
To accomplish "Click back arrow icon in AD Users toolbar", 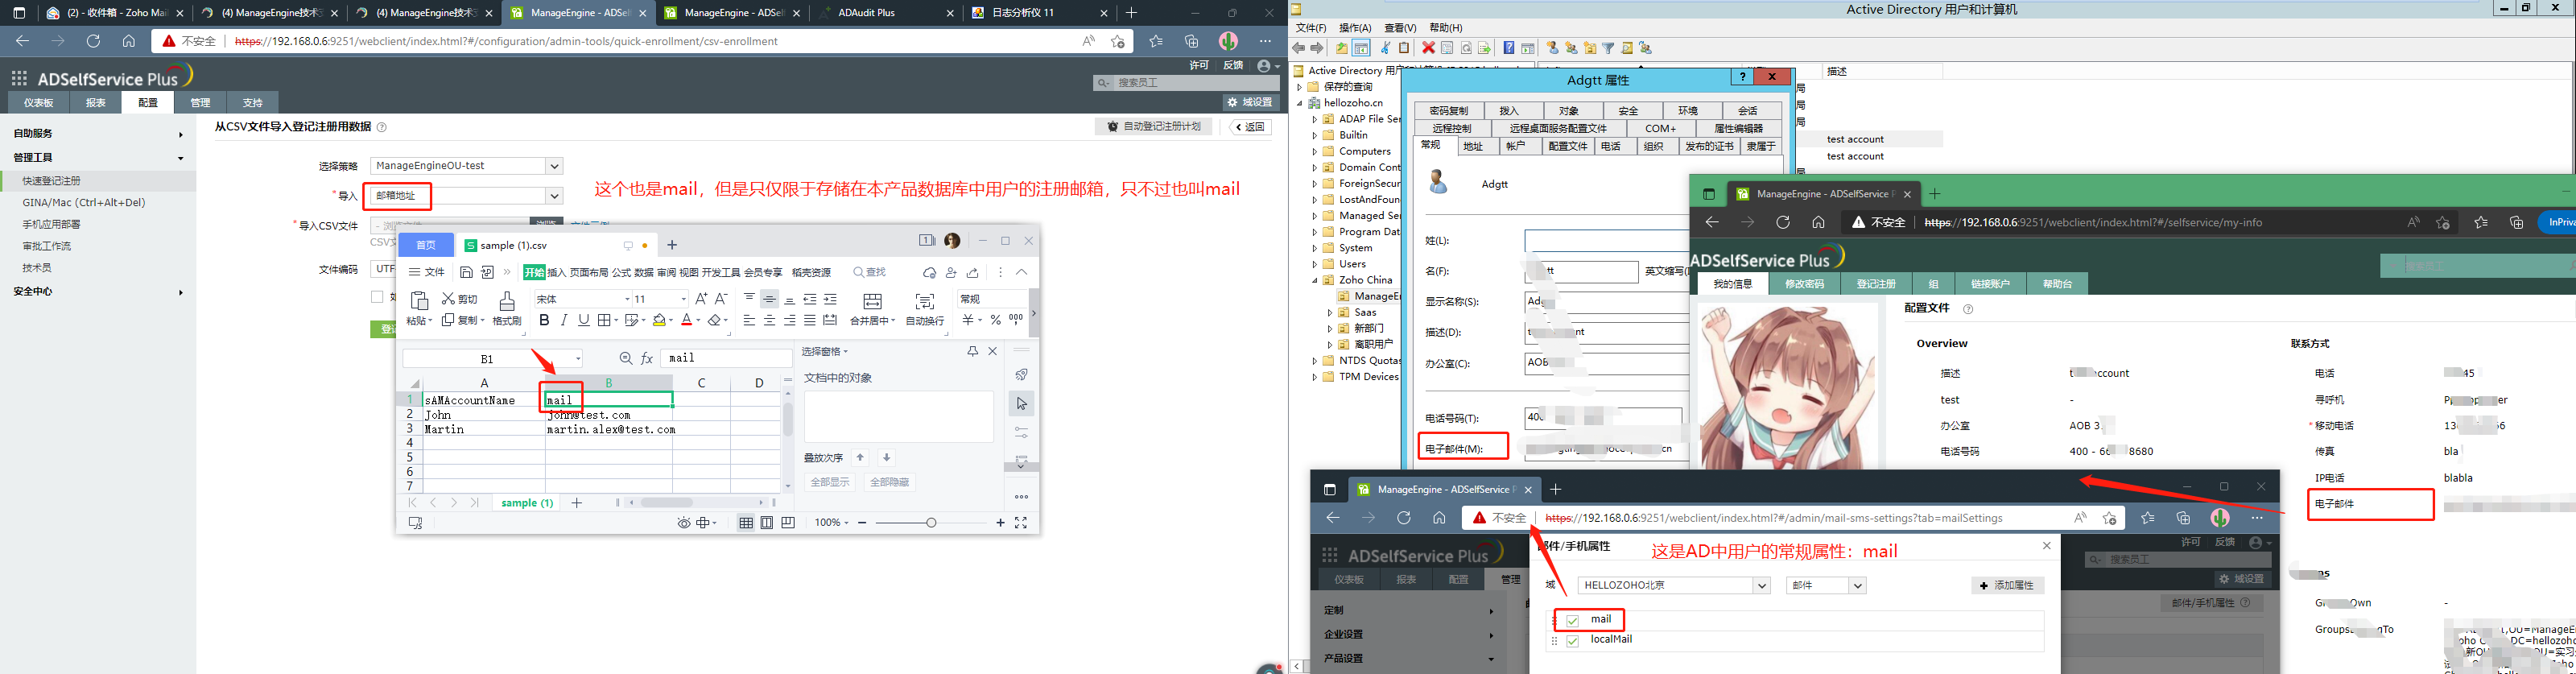I will 1299,48.
